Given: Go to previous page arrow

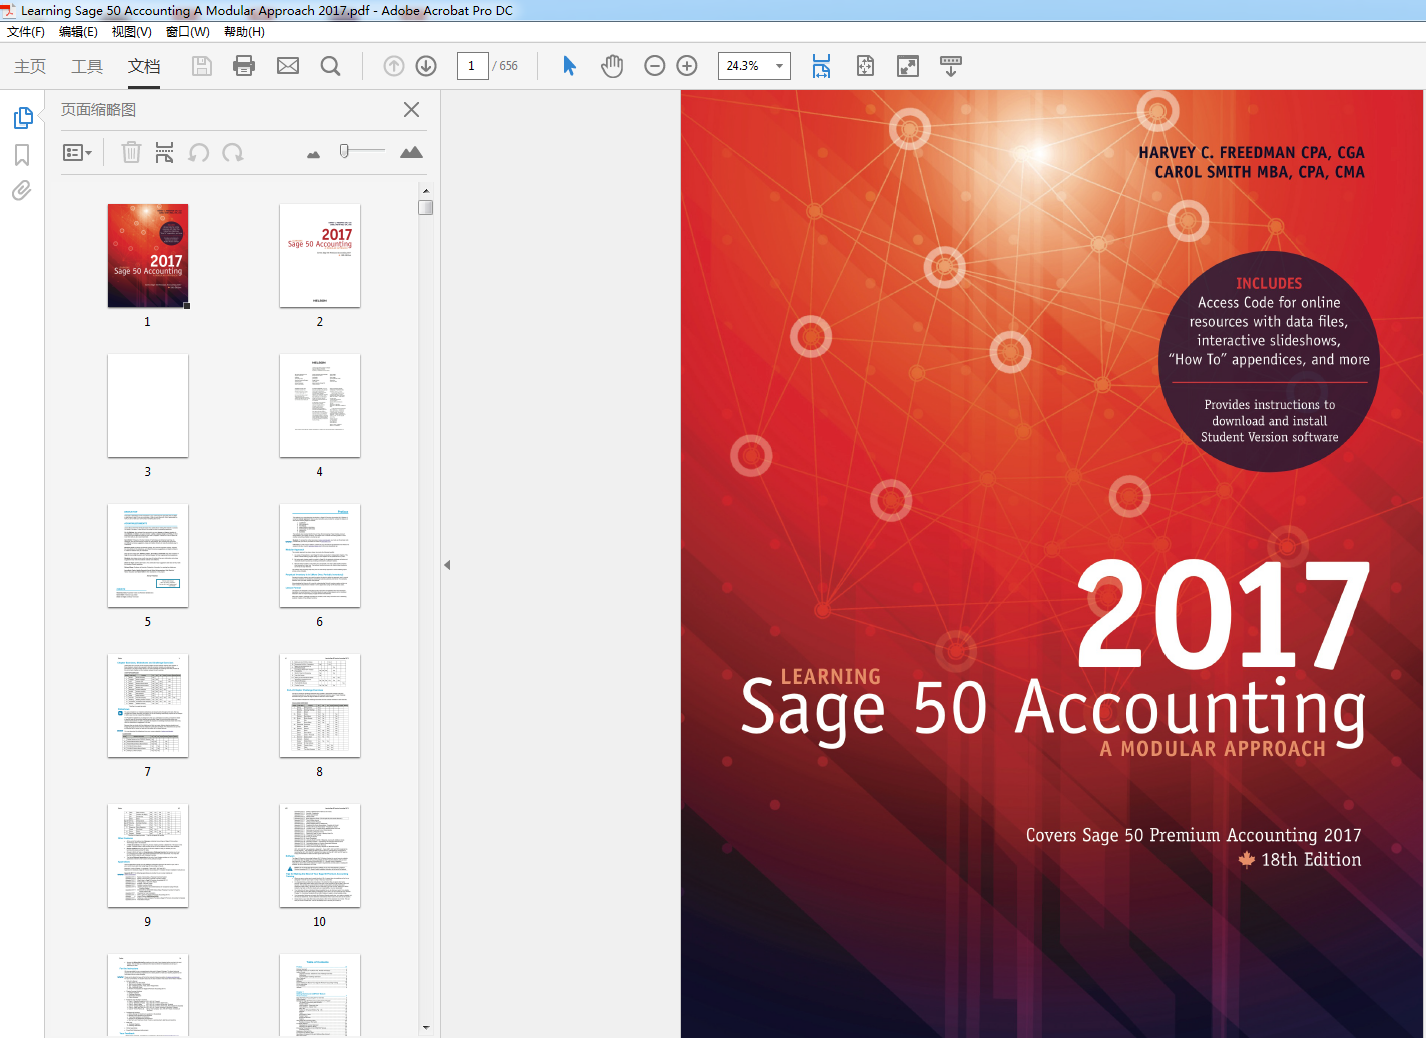Looking at the screenshot, I should [394, 66].
